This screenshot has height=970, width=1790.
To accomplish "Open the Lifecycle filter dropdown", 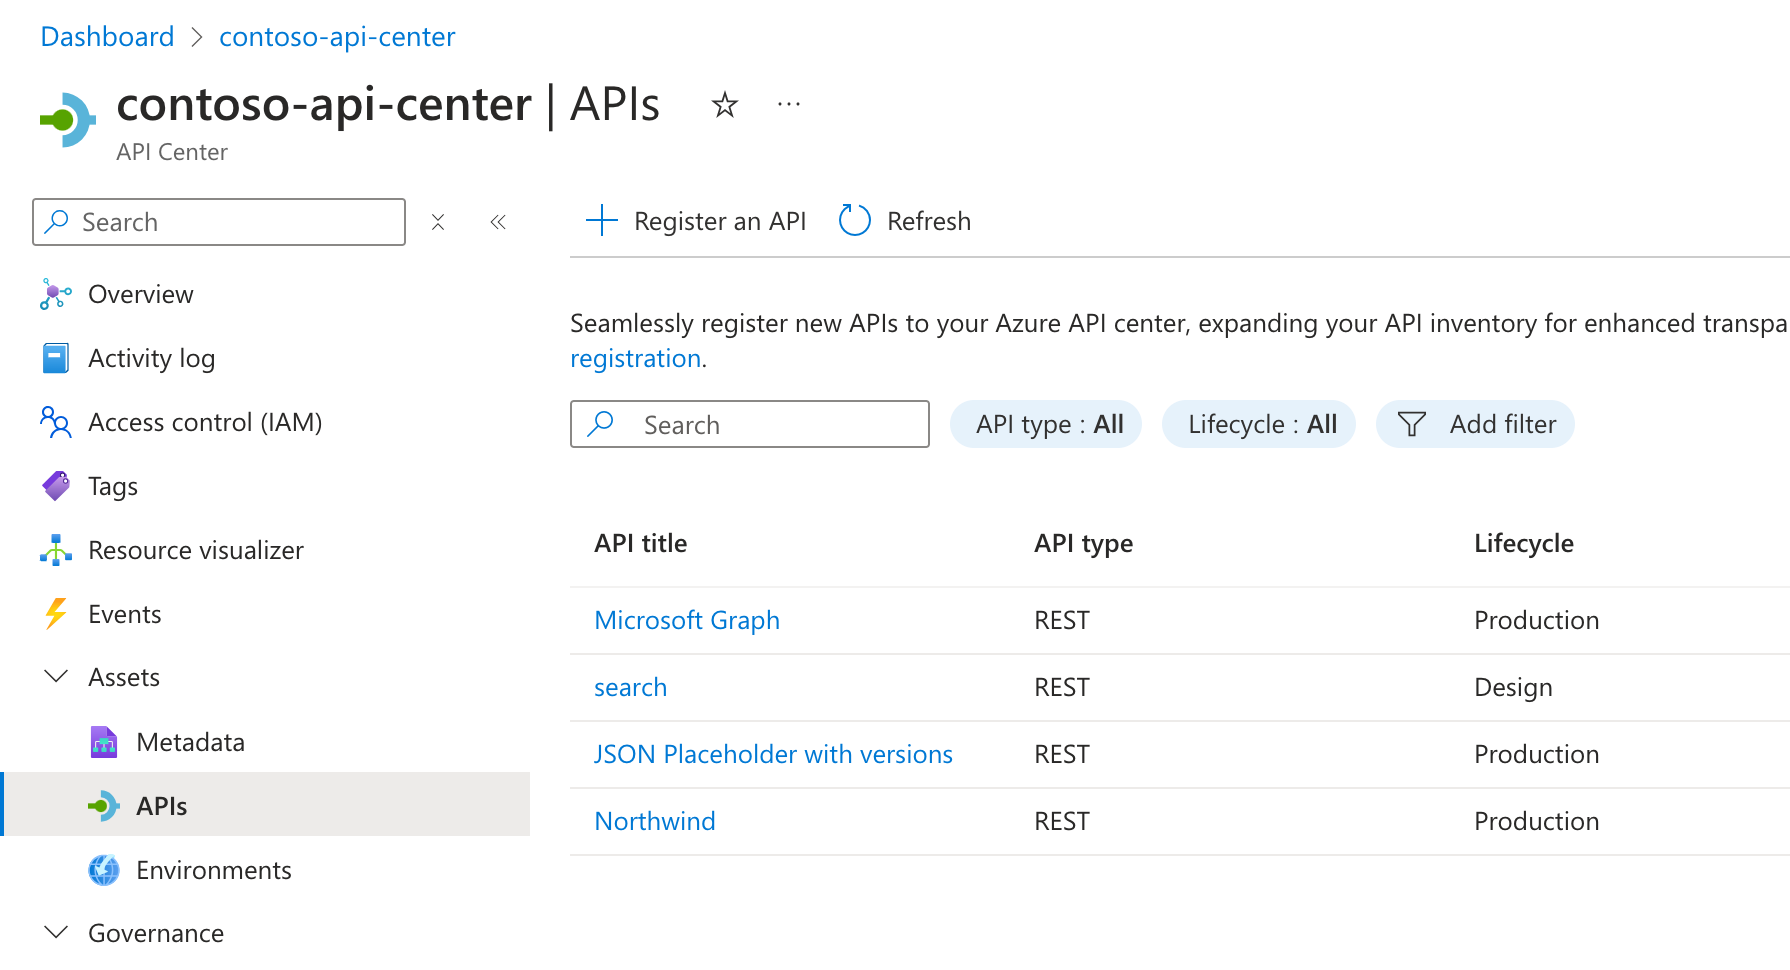I will (1258, 423).
